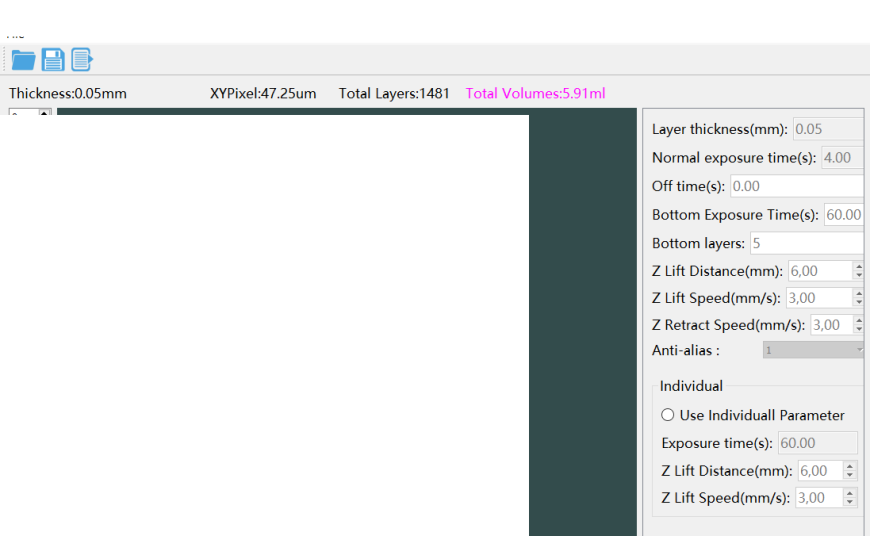Click the magenta Total Volumes:5.91ml text
This screenshot has height=536, width=870.
tap(535, 93)
